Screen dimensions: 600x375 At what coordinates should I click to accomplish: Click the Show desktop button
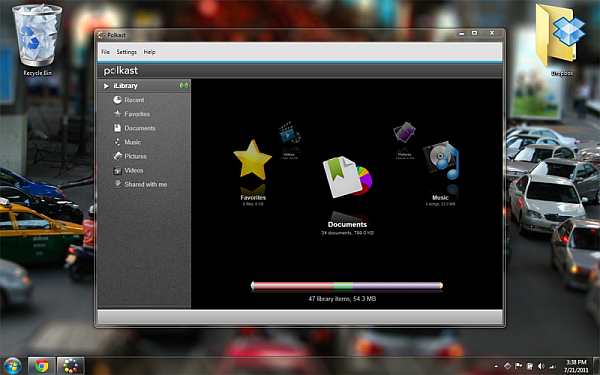[x=596, y=366]
